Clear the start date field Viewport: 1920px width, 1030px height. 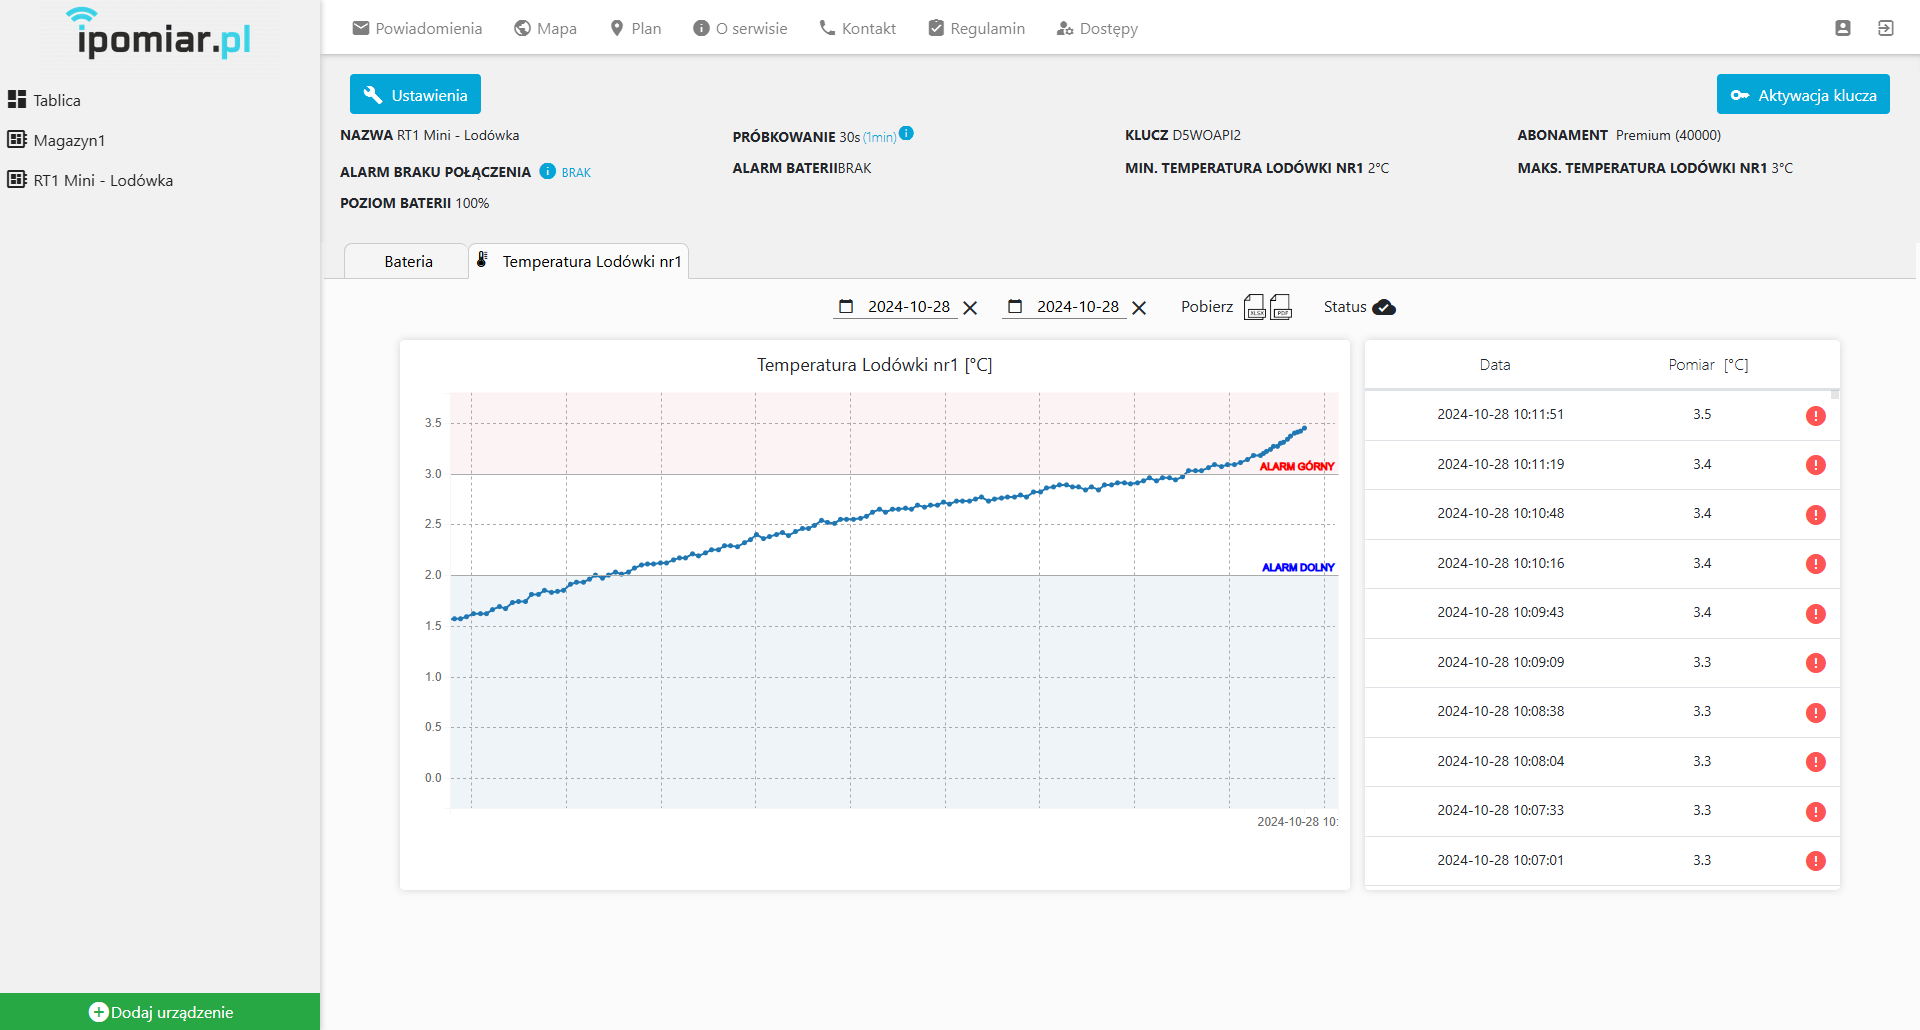(x=970, y=308)
